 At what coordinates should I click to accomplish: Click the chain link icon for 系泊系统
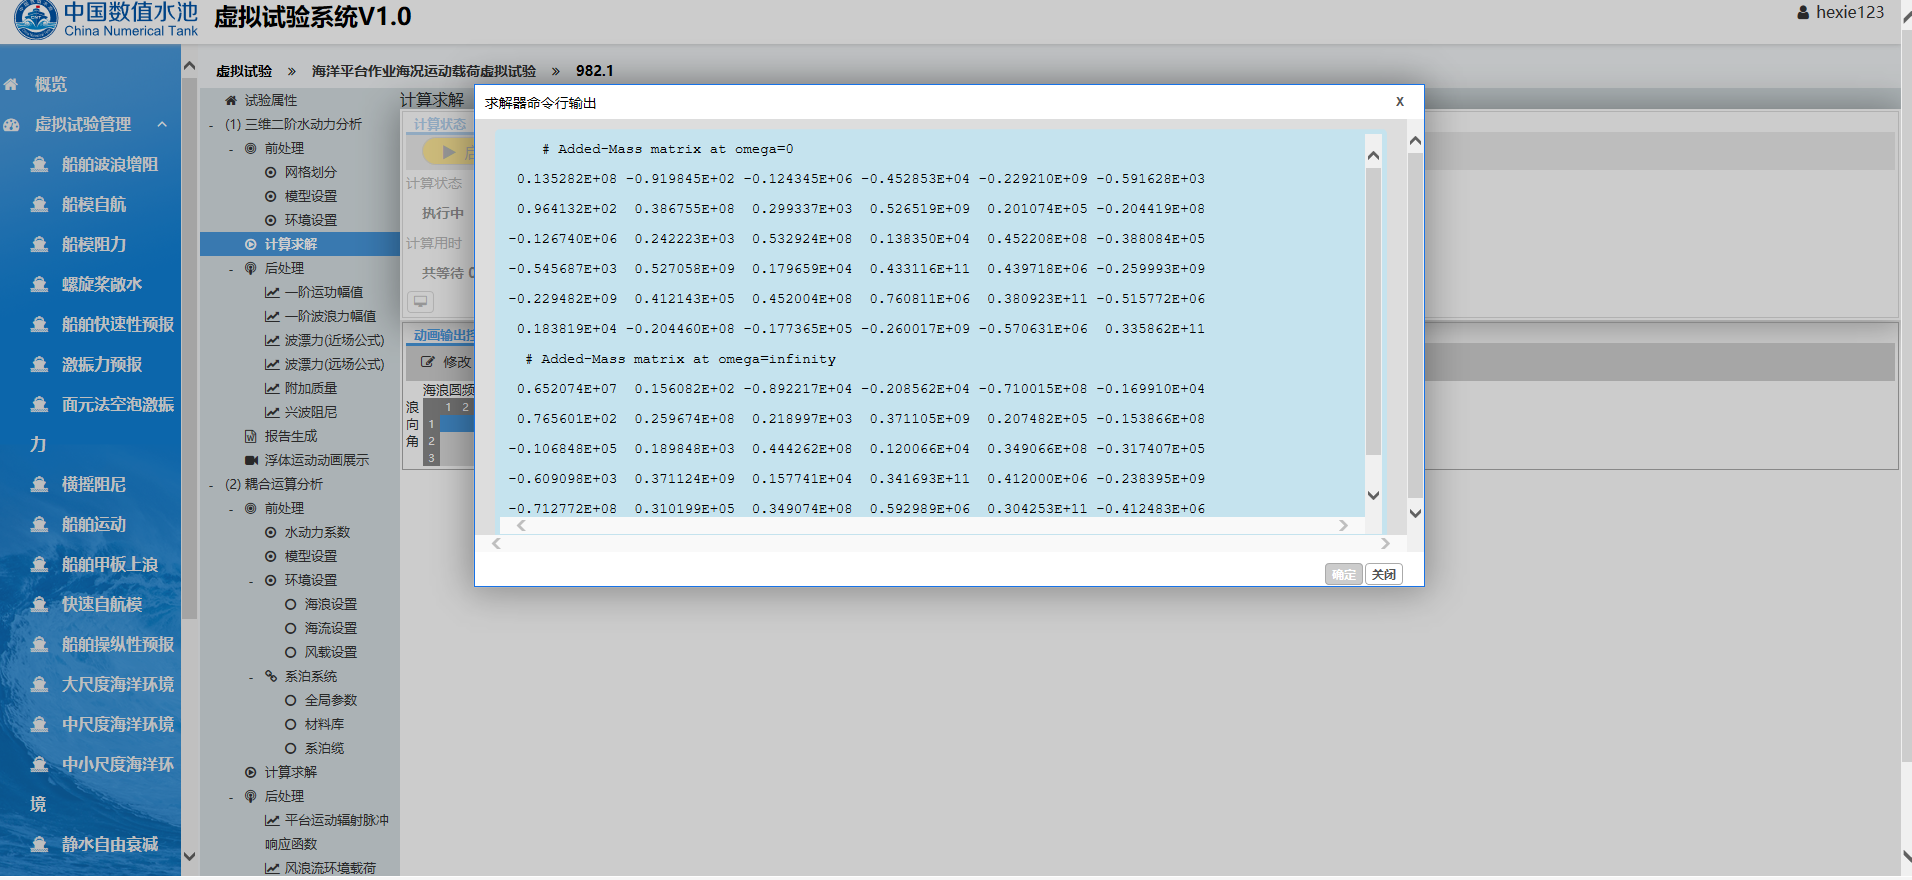tap(271, 676)
